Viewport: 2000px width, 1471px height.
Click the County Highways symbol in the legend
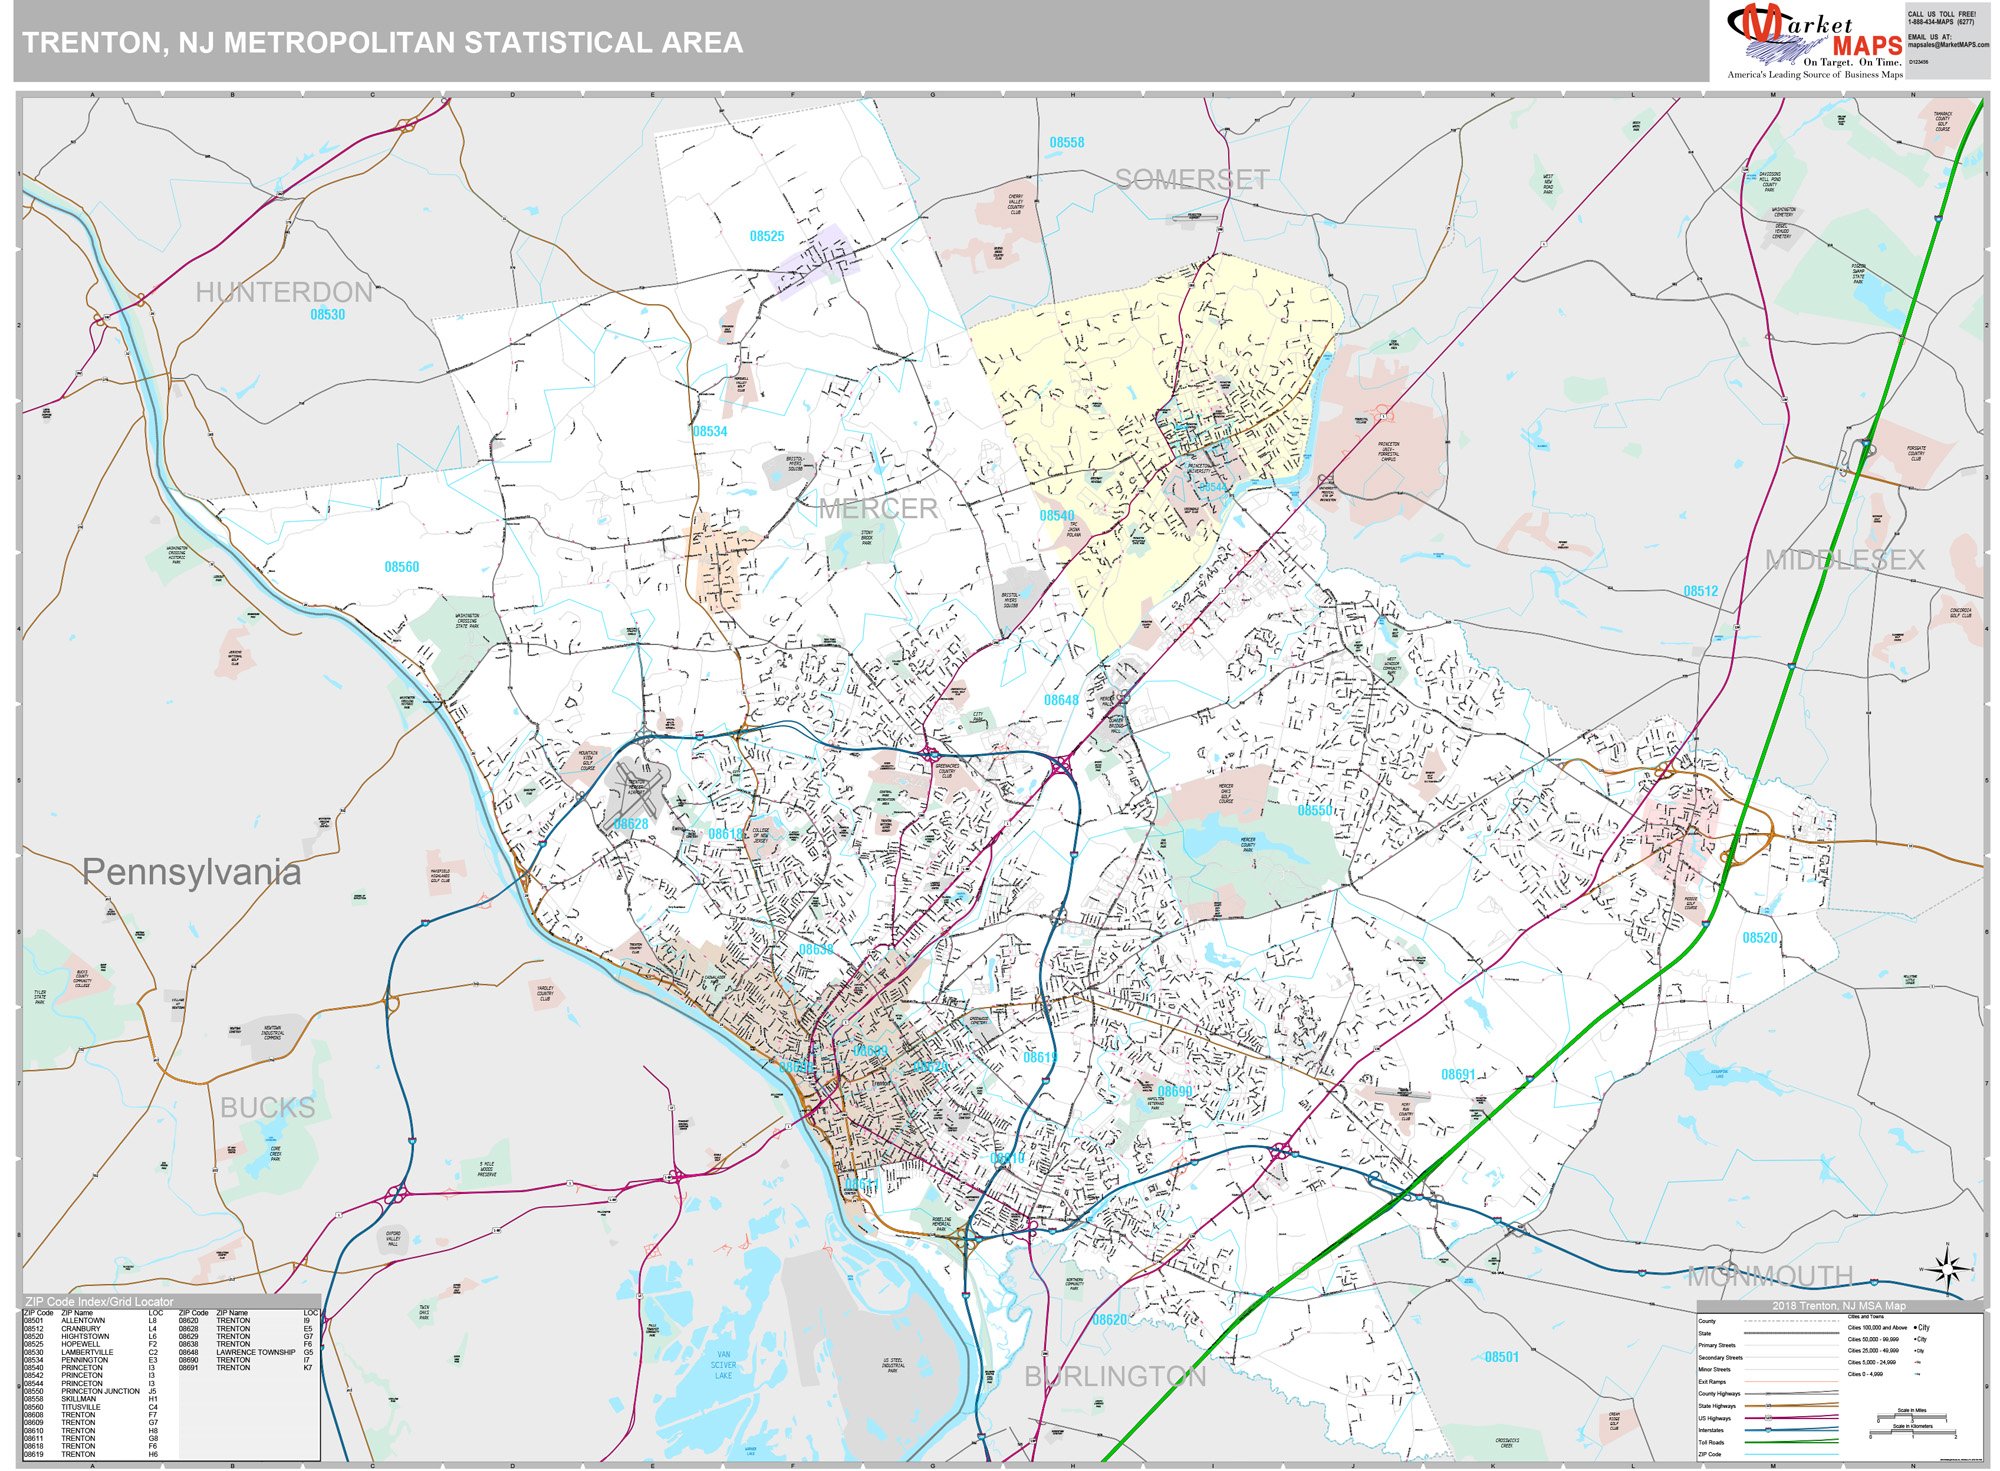click(1792, 1394)
